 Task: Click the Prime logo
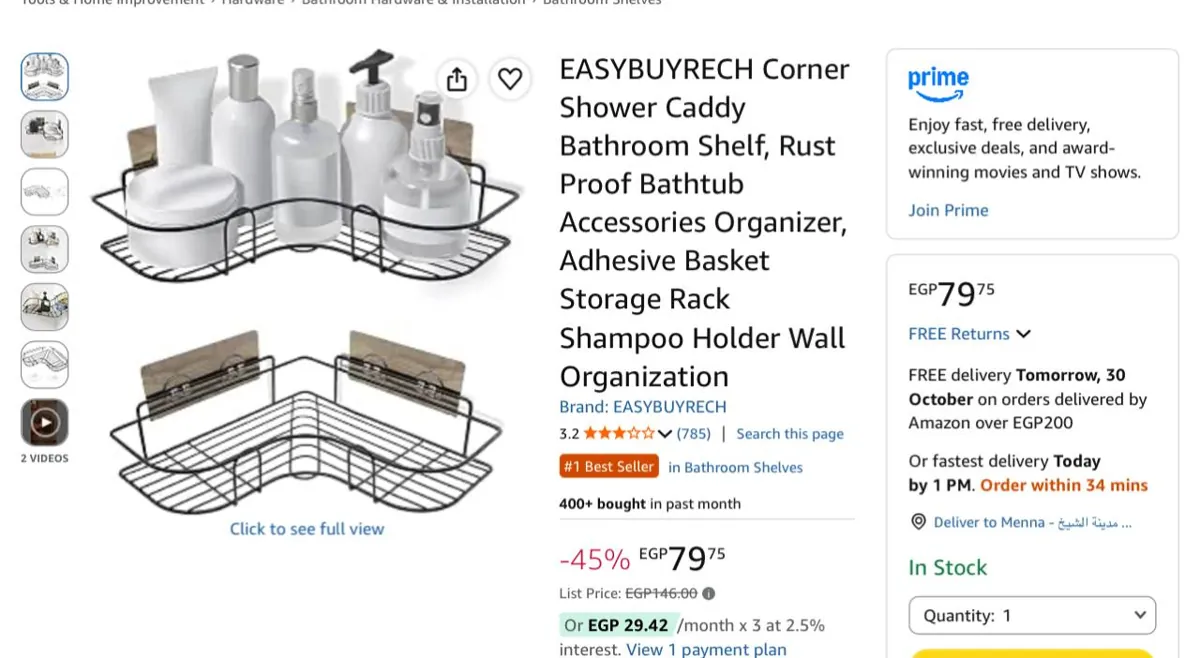pyautogui.click(x=938, y=84)
